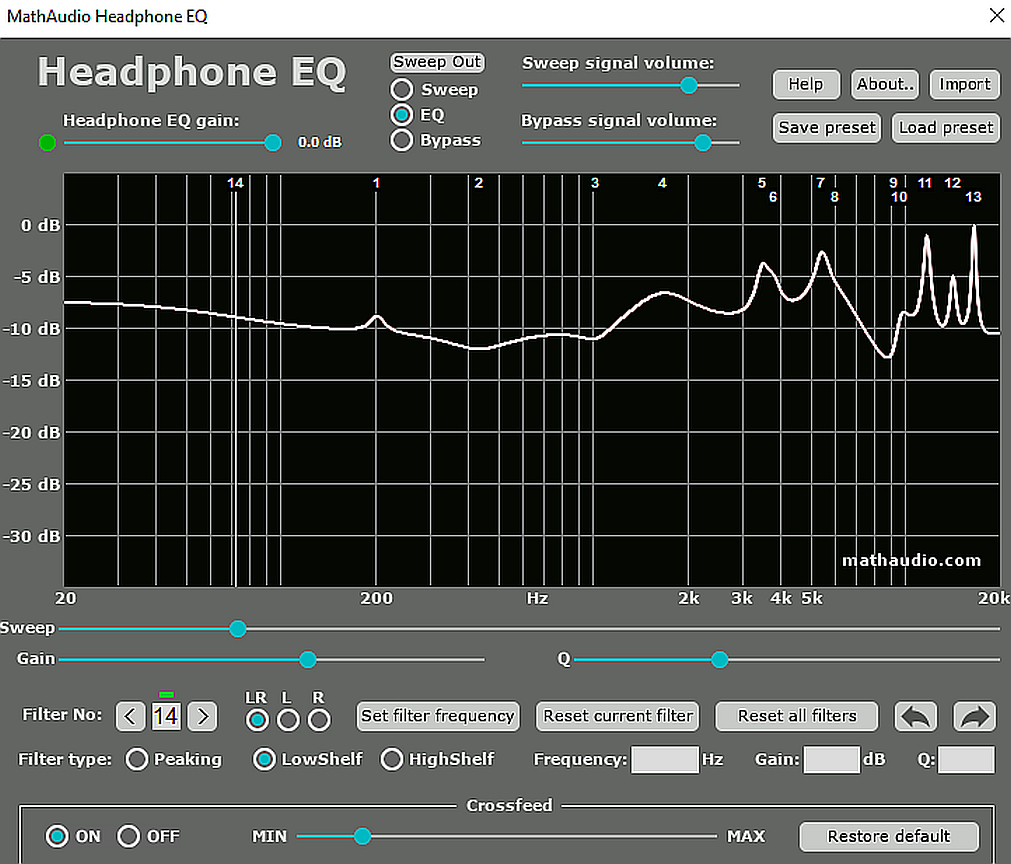
Task: Click the Q slider handle
Action: coord(720,660)
